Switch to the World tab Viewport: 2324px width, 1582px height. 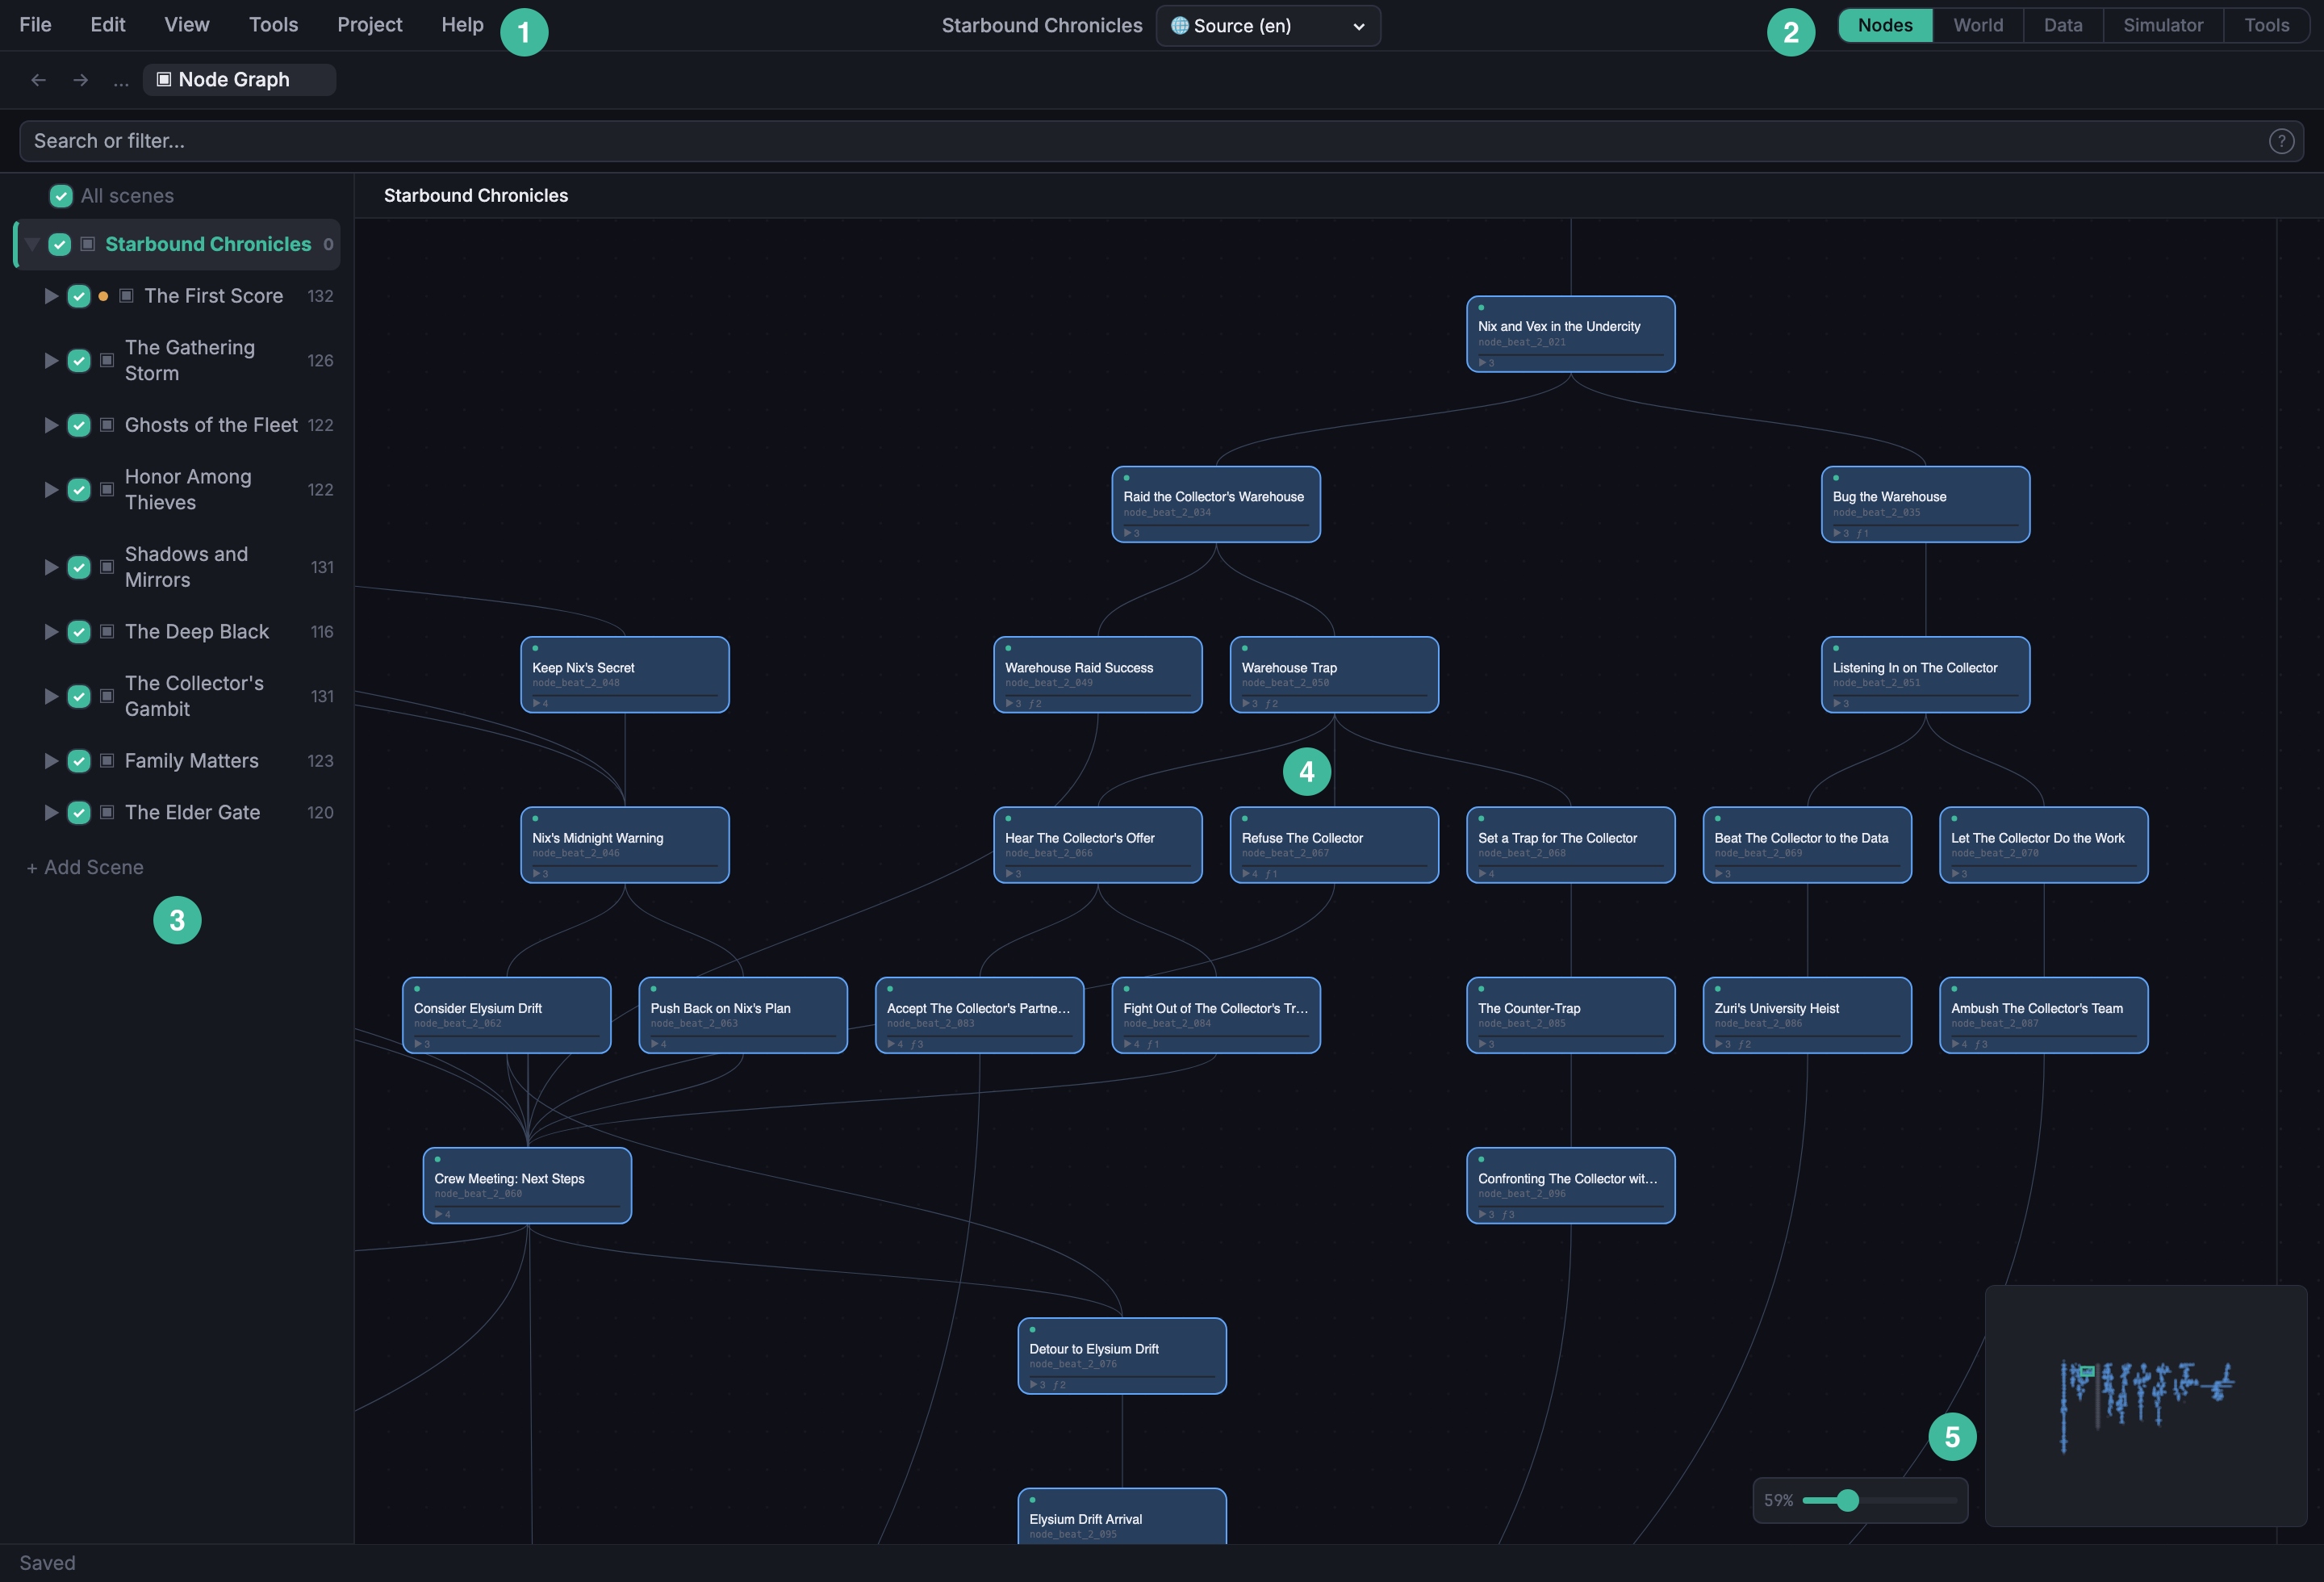1978,26
